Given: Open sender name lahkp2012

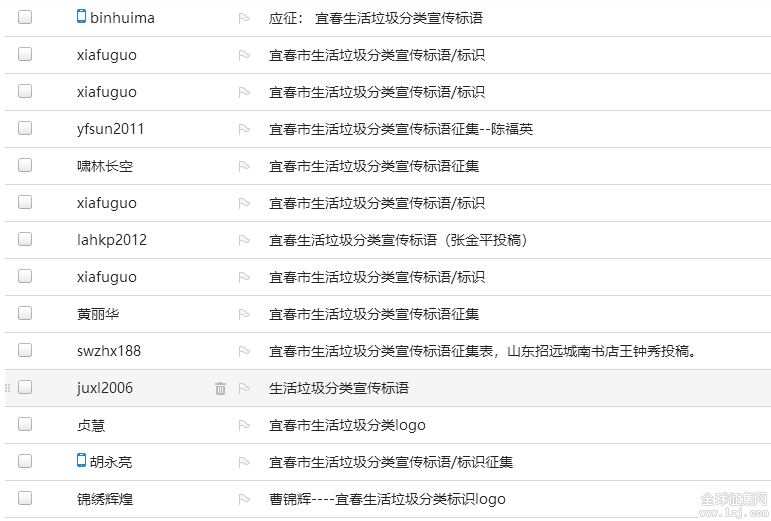Looking at the screenshot, I should coord(112,240).
